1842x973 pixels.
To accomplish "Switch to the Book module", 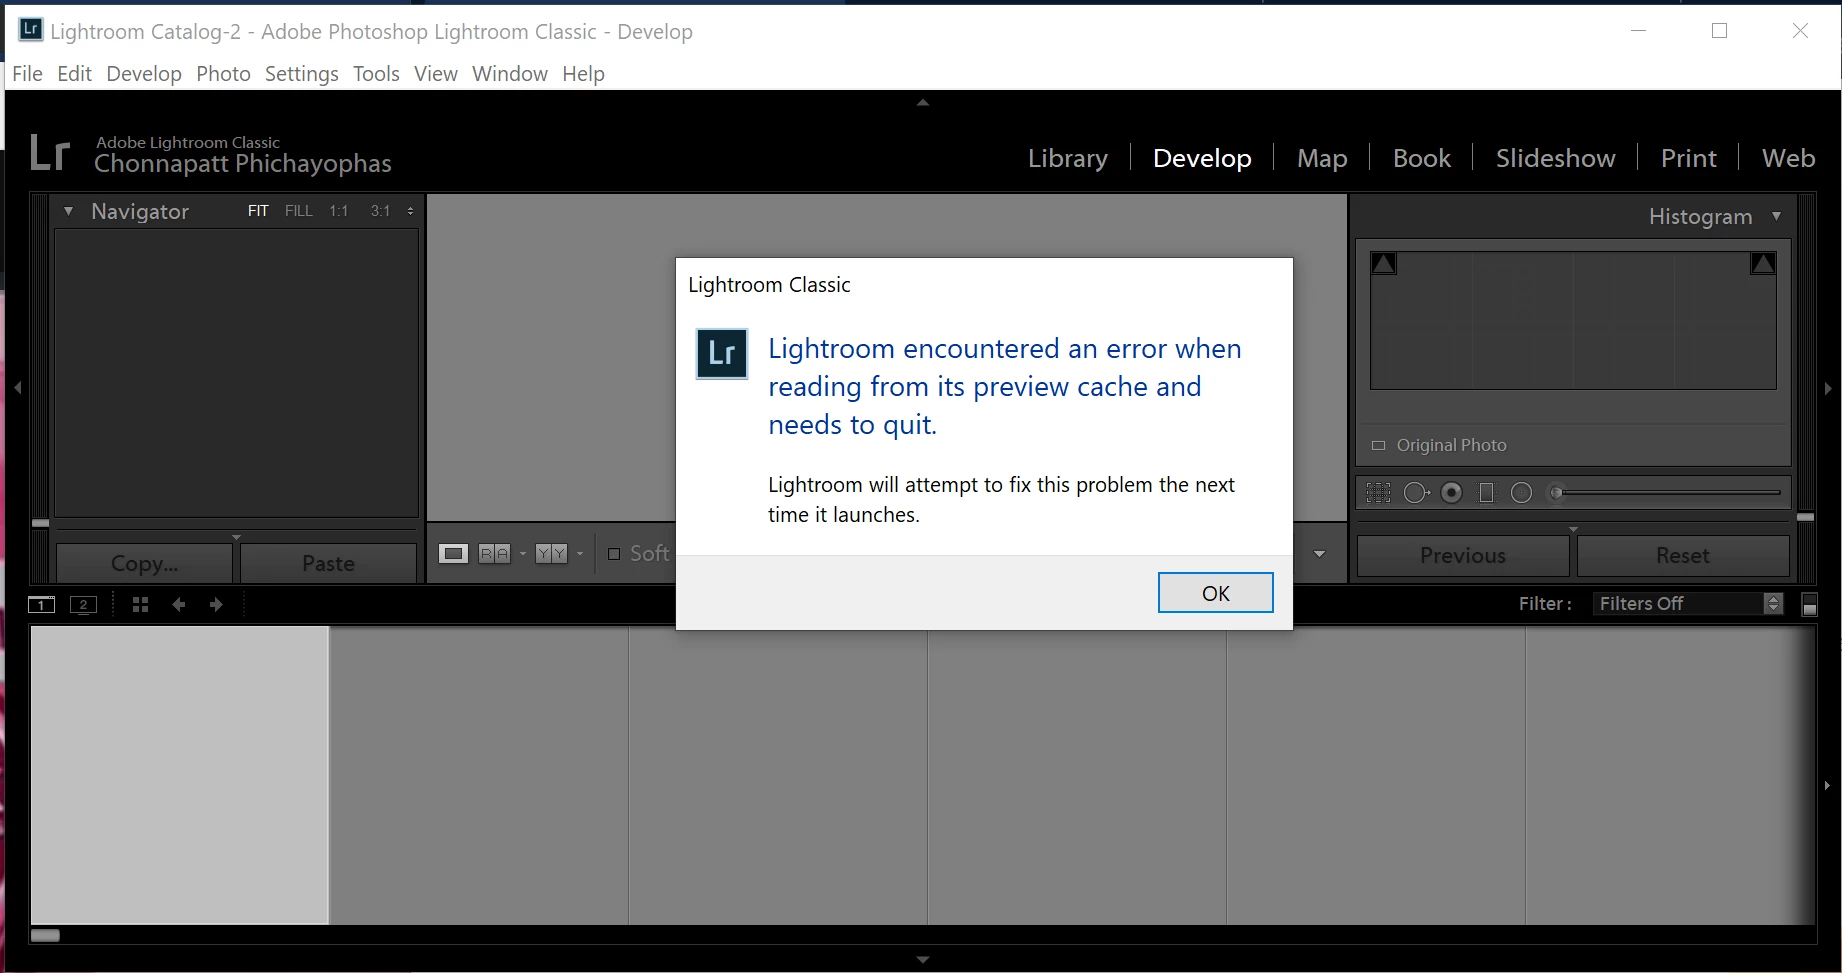I will 1421,158.
